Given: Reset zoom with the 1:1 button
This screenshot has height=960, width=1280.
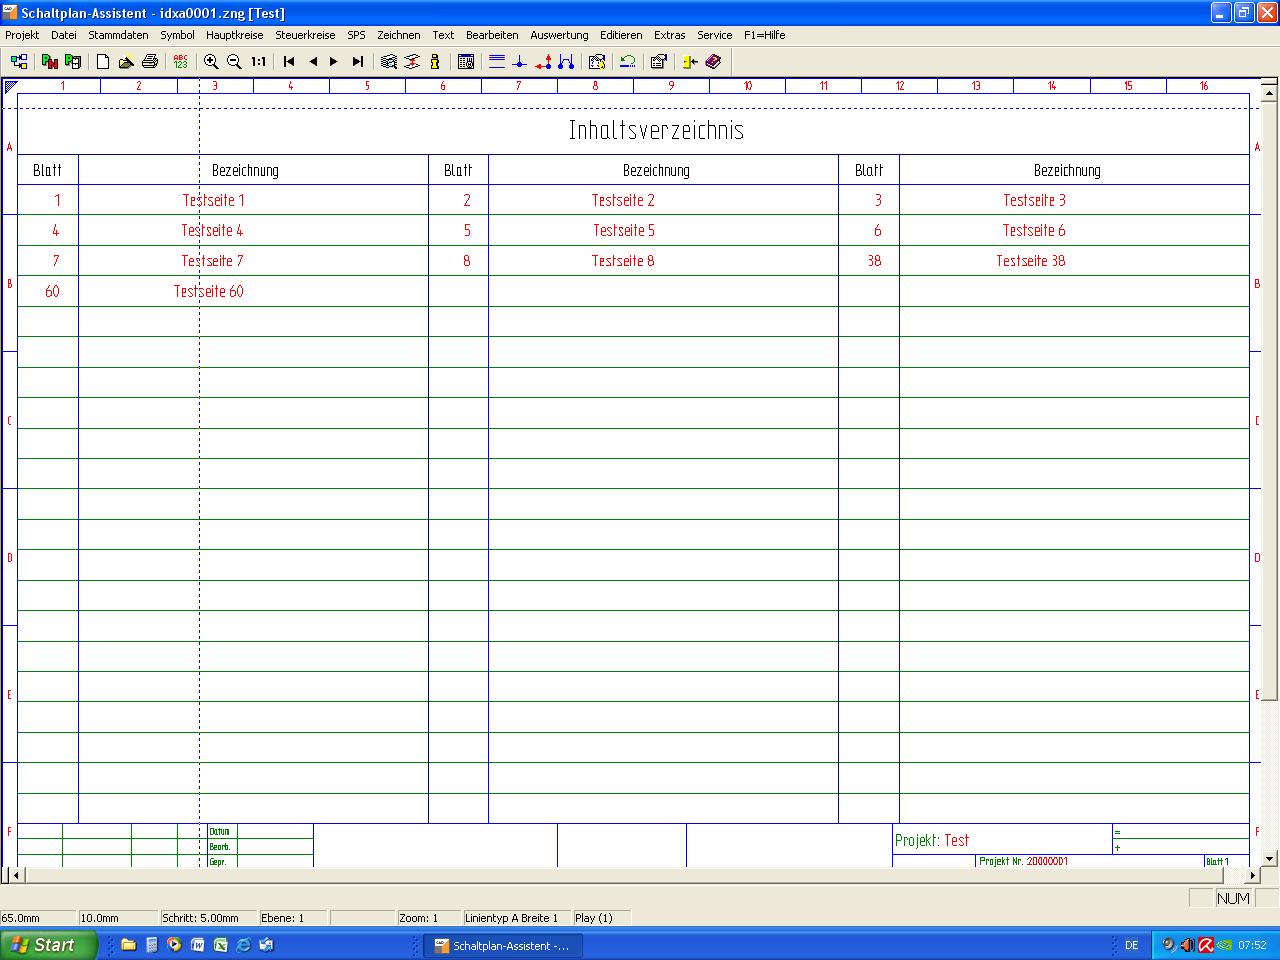Looking at the screenshot, I should coord(258,62).
